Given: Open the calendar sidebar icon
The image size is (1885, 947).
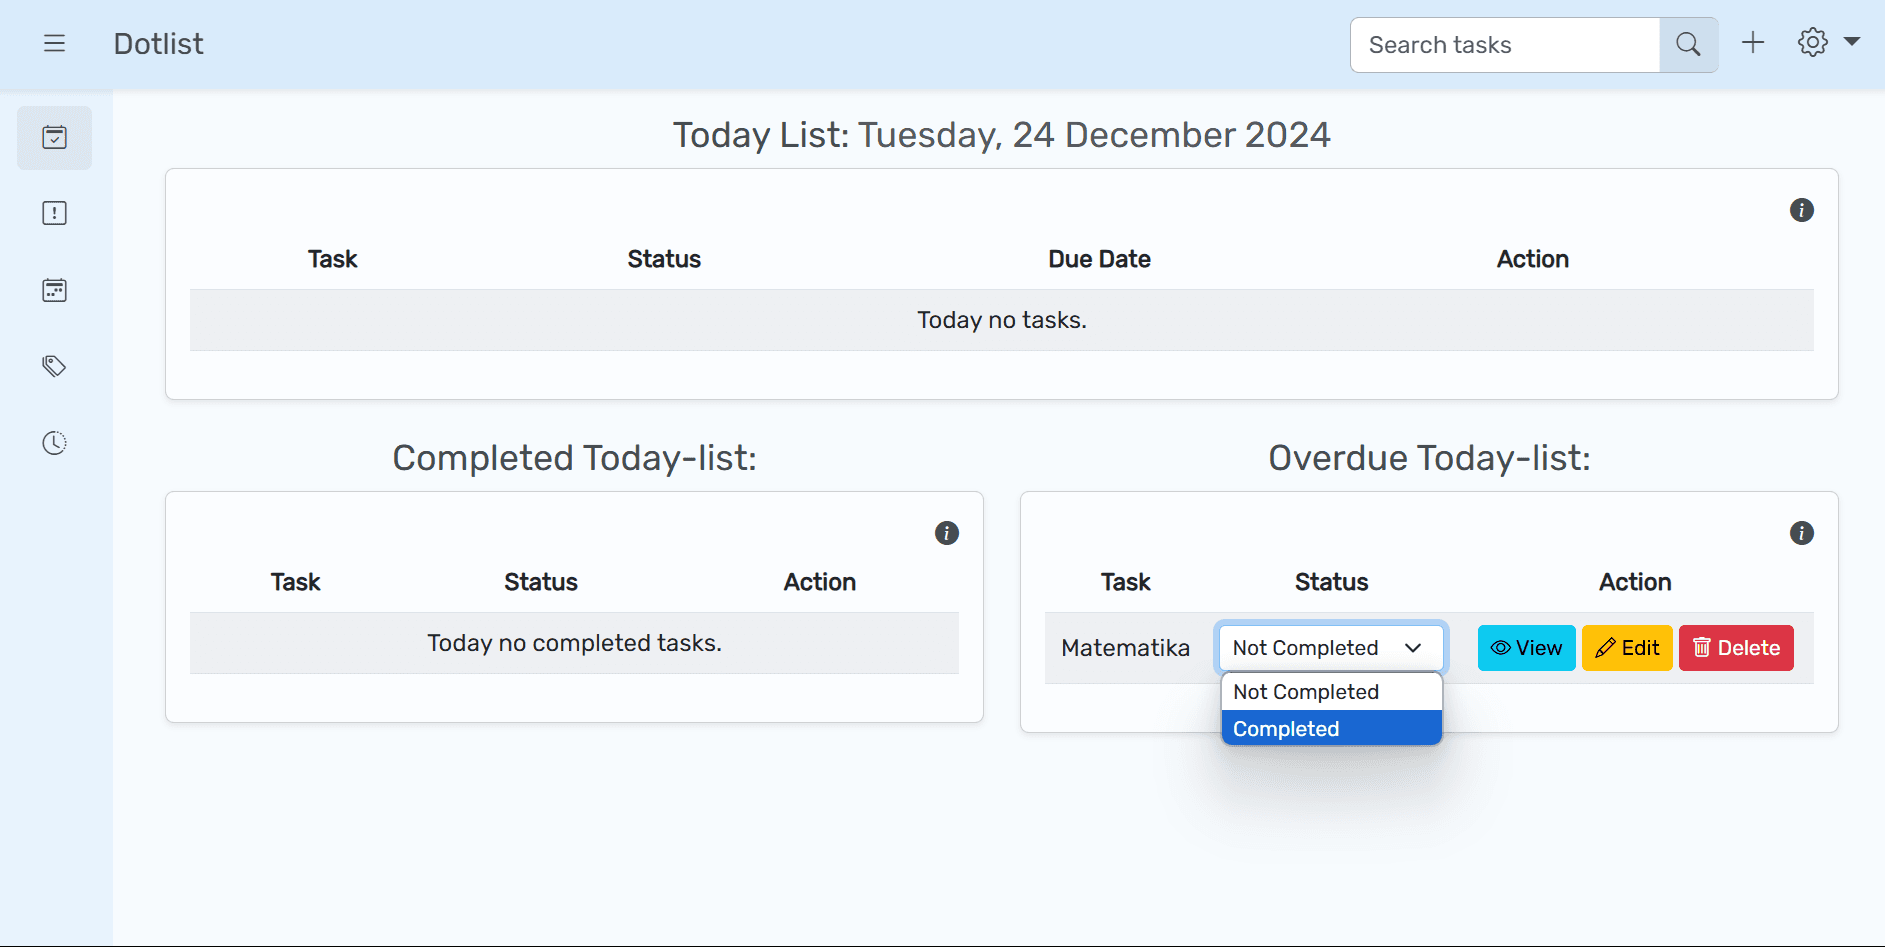Looking at the screenshot, I should point(55,290).
